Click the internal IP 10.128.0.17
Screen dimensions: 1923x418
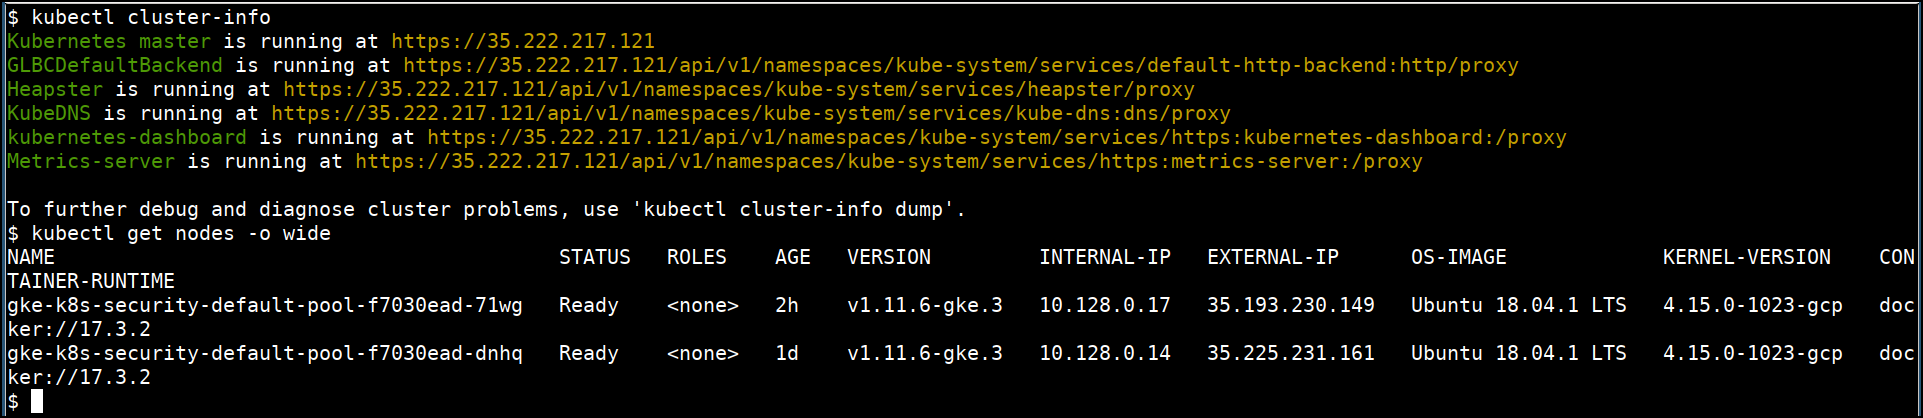(x=1105, y=306)
